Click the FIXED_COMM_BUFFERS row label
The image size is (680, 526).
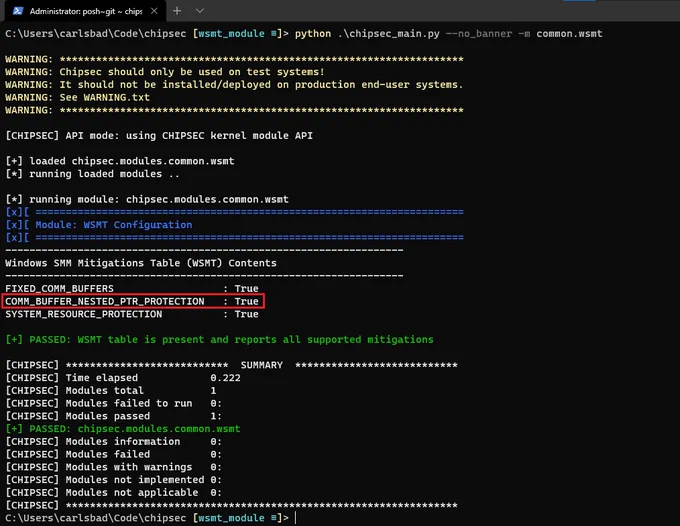(59, 289)
